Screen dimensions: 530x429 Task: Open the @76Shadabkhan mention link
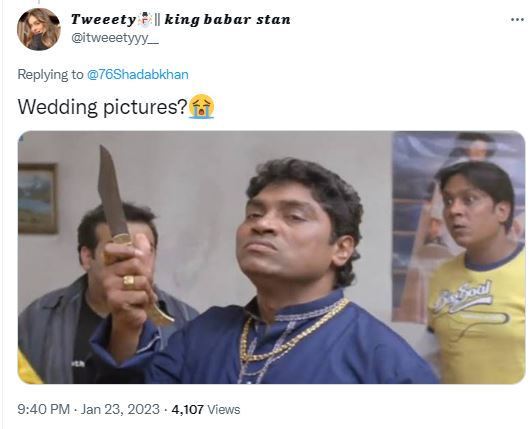pos(138,74)
